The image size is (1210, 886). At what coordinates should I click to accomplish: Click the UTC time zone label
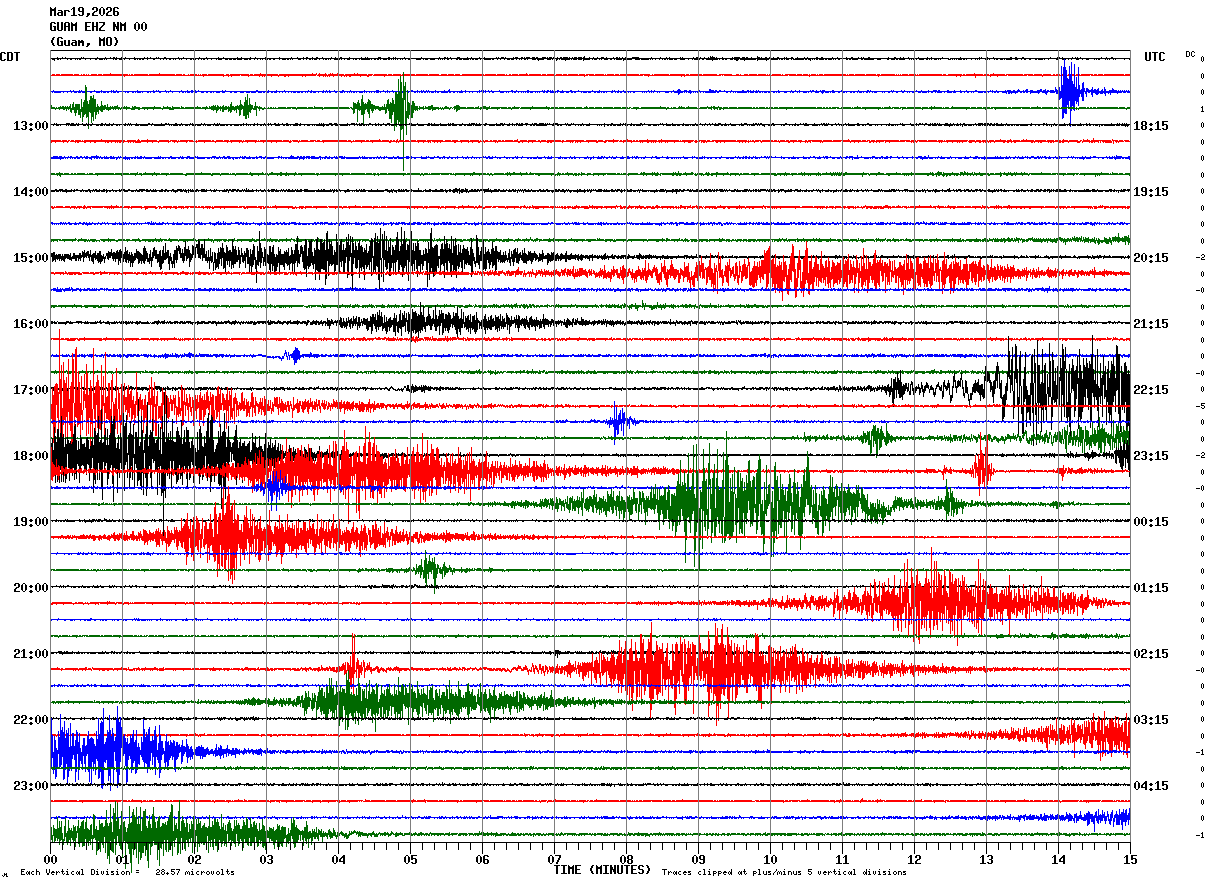point(1155,57)
